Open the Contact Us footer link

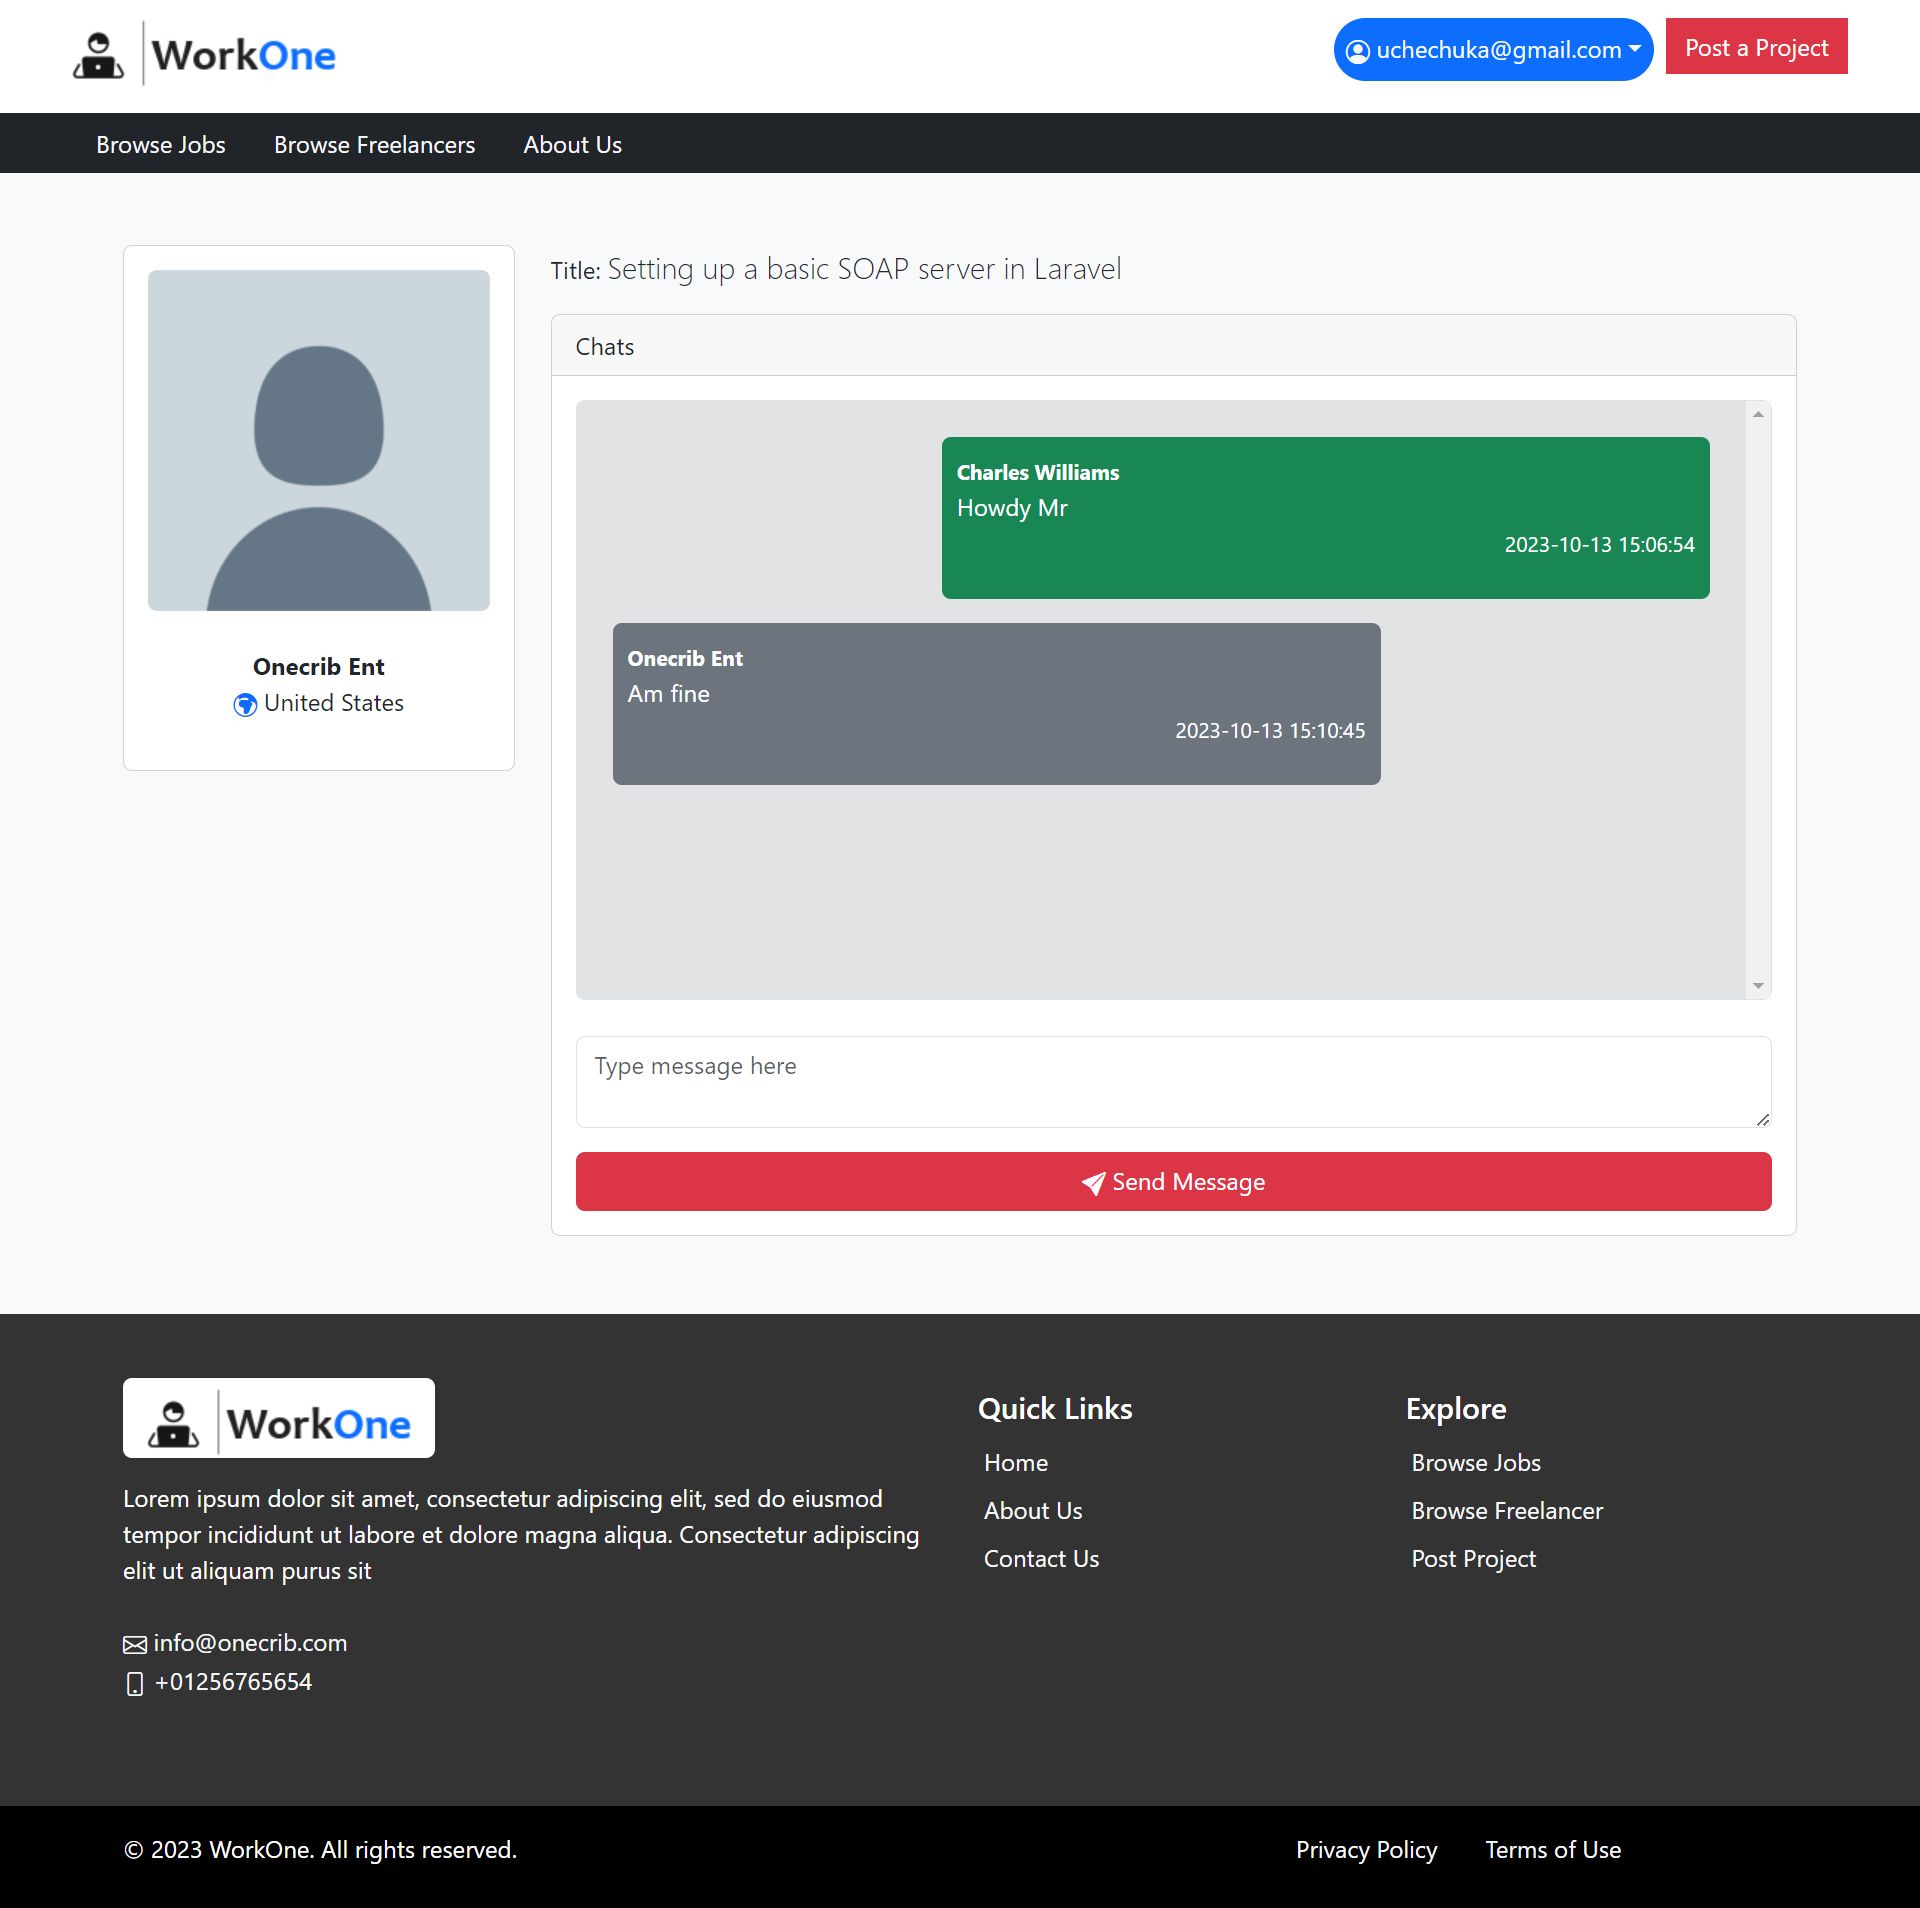click(x=1041, y=1558)
